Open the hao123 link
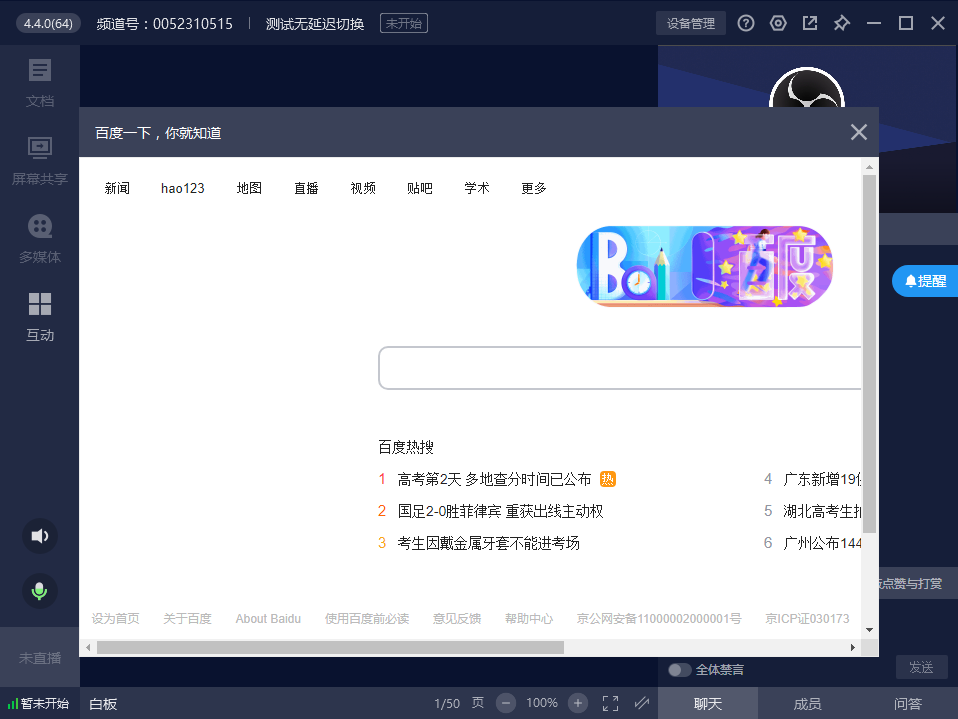This screenshot has width=958, height=719. [x=183, y=188]
